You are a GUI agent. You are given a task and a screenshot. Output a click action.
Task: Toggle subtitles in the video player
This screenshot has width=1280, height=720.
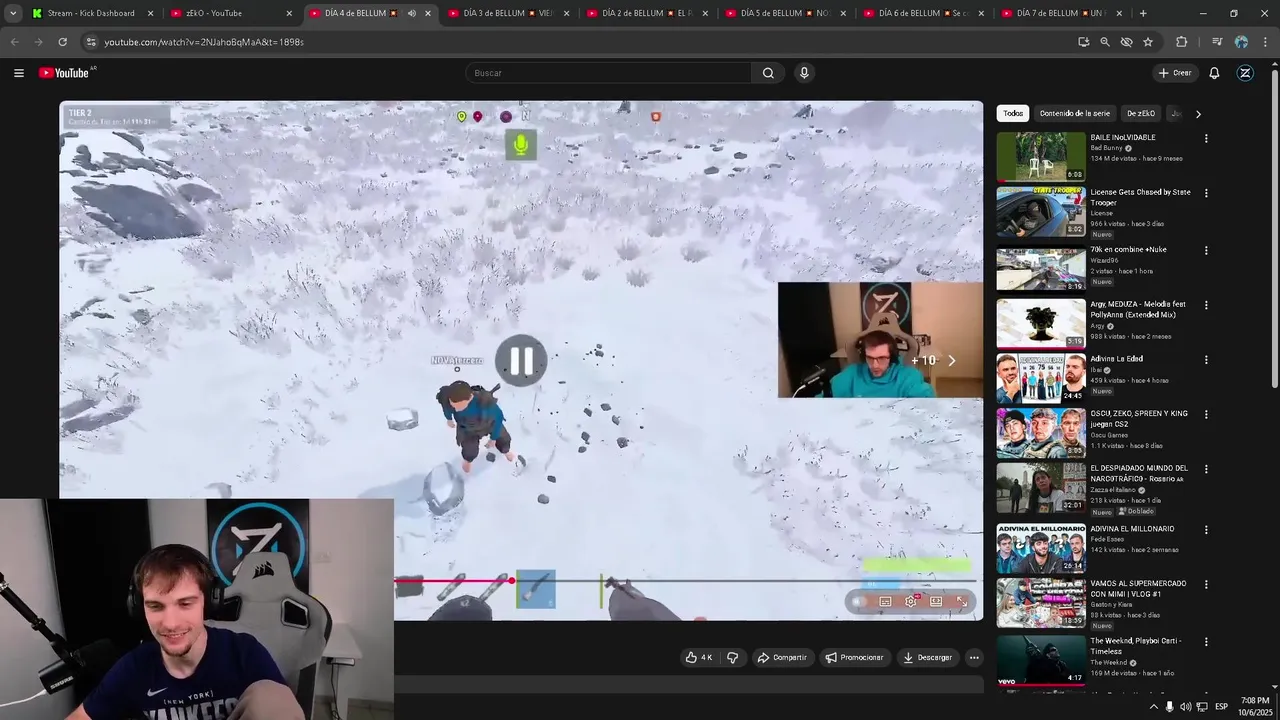click(885, 601)
